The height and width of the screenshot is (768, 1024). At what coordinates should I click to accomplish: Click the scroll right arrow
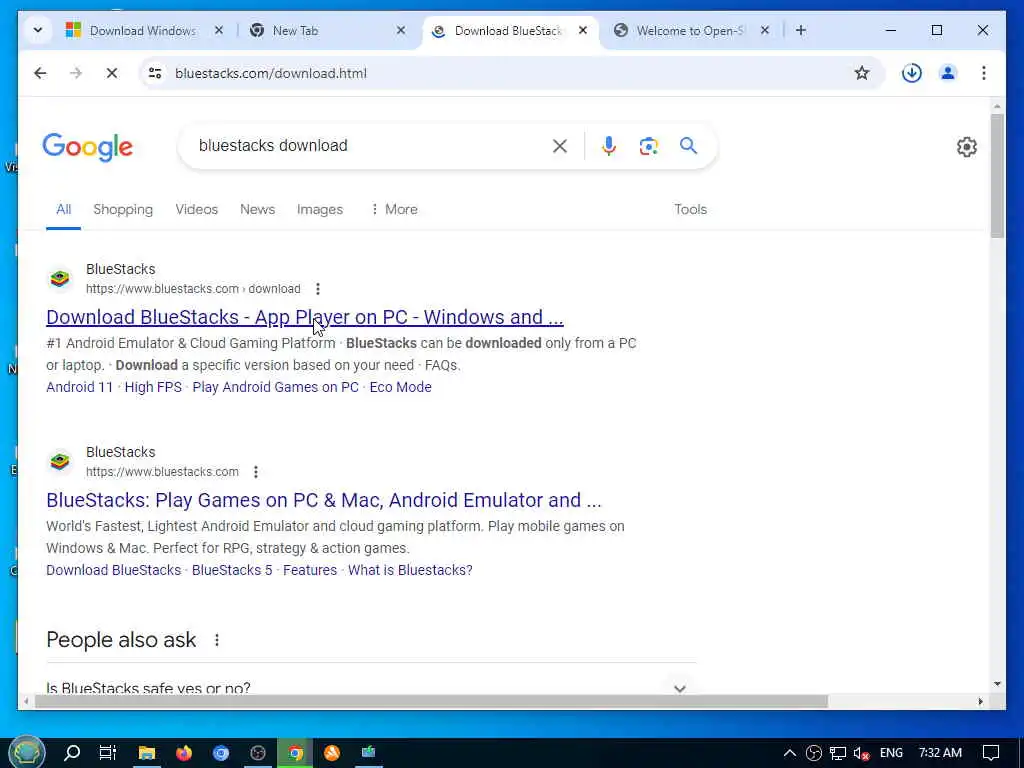(x=980, y=701)
